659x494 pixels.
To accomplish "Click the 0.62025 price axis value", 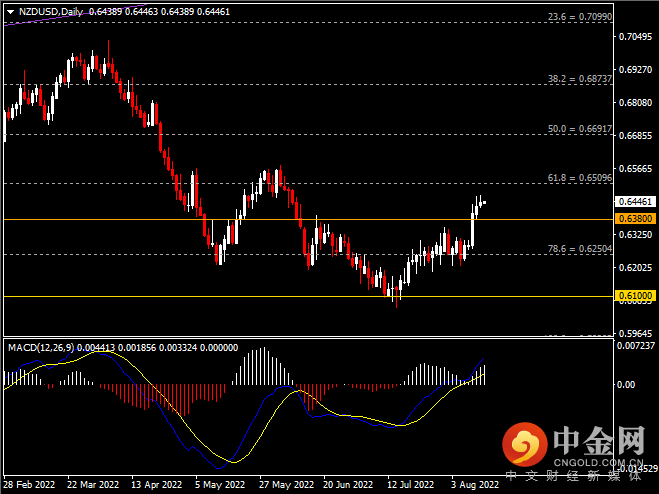I will pos(635,267).
